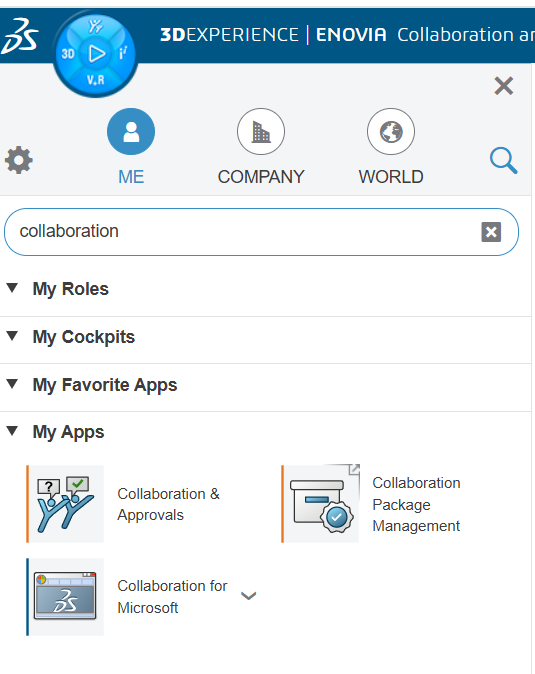This screenshot has width=535, height=674.
Task: Open the Collaboration Package Management app icon
Action: (x=321, y=504)
